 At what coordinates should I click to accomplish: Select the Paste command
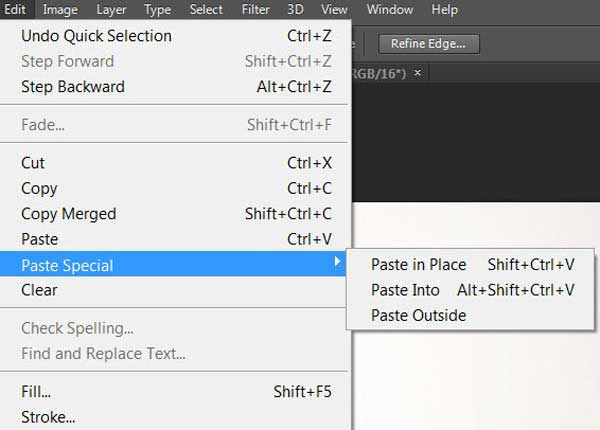click(40, 240)
